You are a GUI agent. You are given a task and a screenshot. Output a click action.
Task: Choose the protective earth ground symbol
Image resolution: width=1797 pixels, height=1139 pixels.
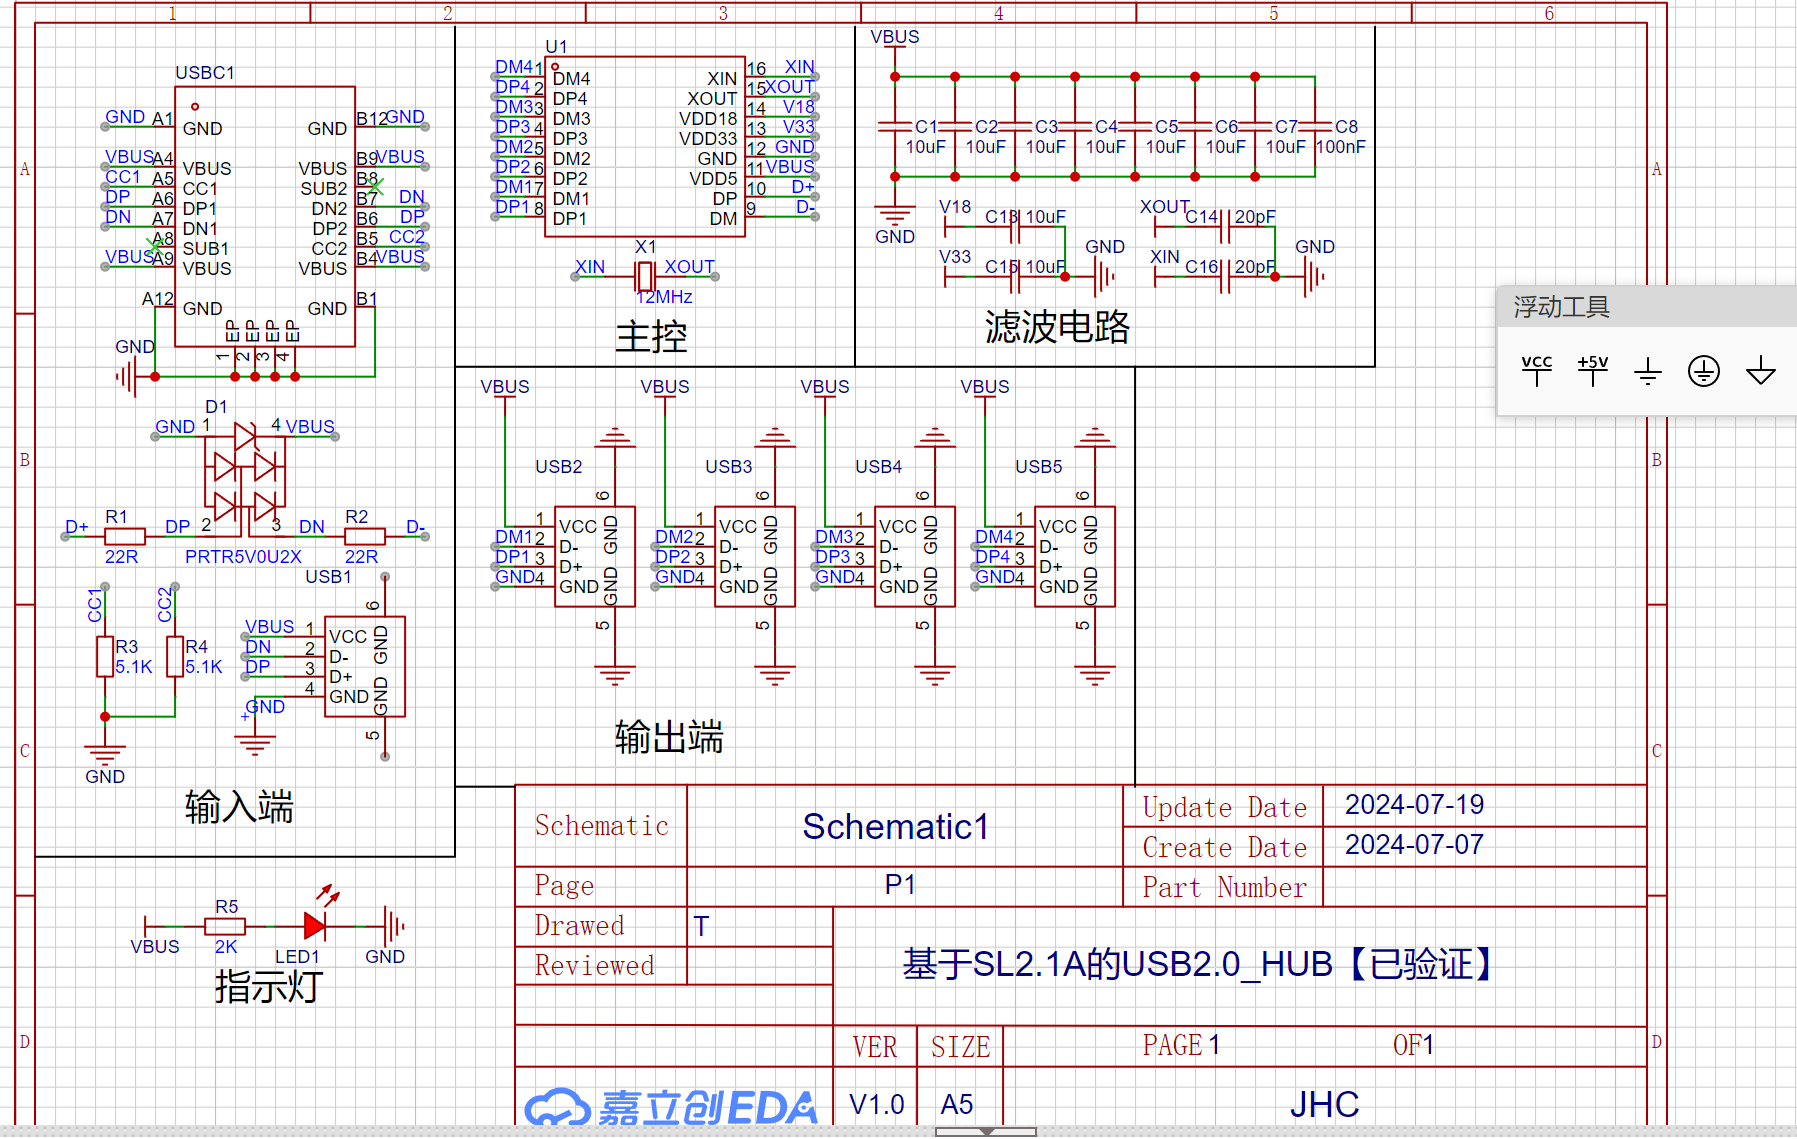(1703, 371)
